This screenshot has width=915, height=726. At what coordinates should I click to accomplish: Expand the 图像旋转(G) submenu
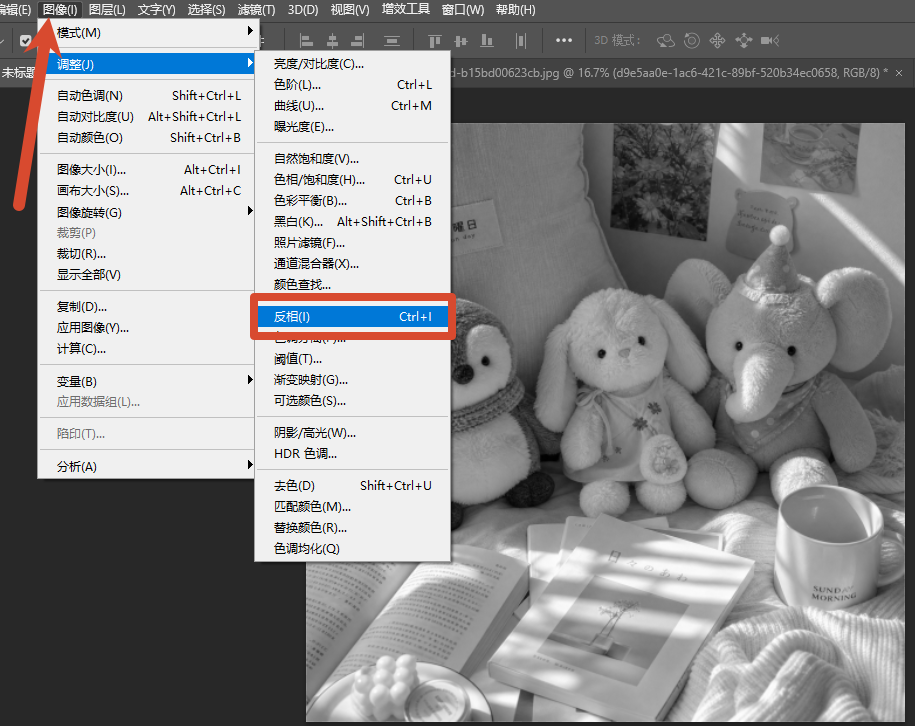(147, 212)
